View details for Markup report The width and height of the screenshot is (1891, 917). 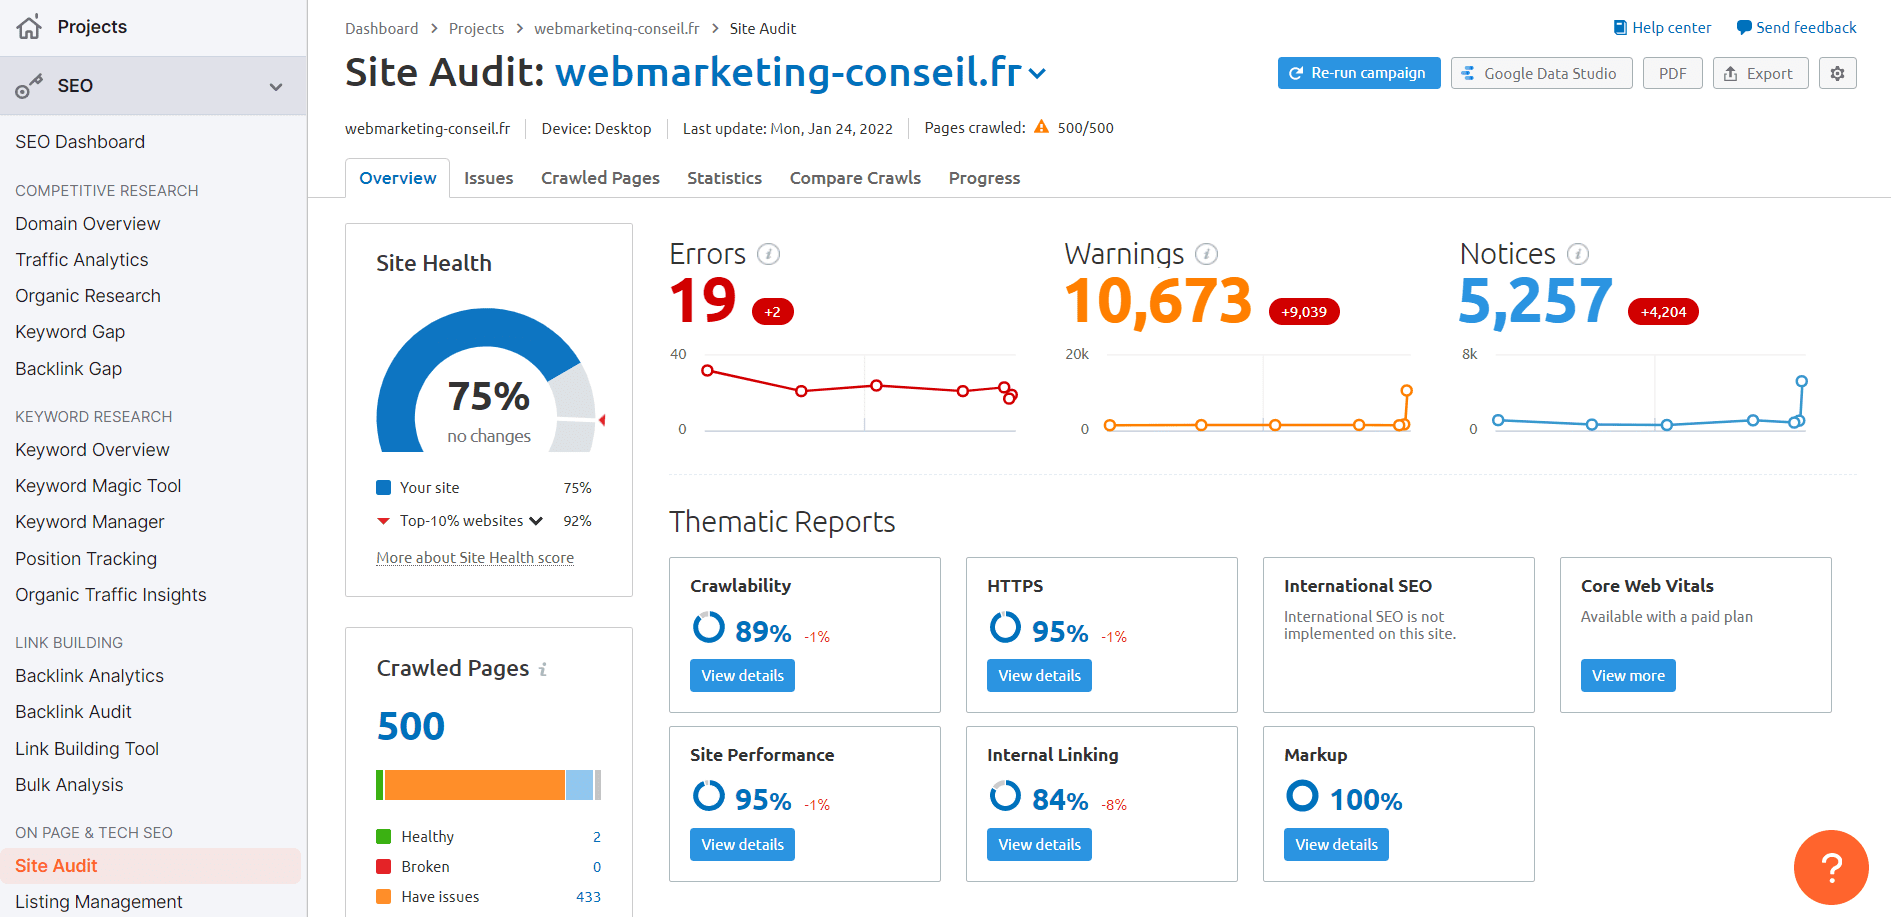pyautogui.click(x=1336, y=845)
